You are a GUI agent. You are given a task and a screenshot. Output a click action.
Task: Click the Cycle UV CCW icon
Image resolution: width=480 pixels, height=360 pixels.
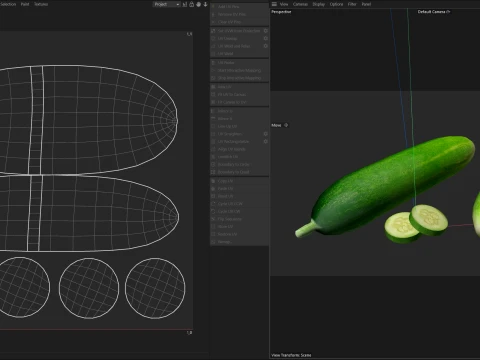[213, 204]
